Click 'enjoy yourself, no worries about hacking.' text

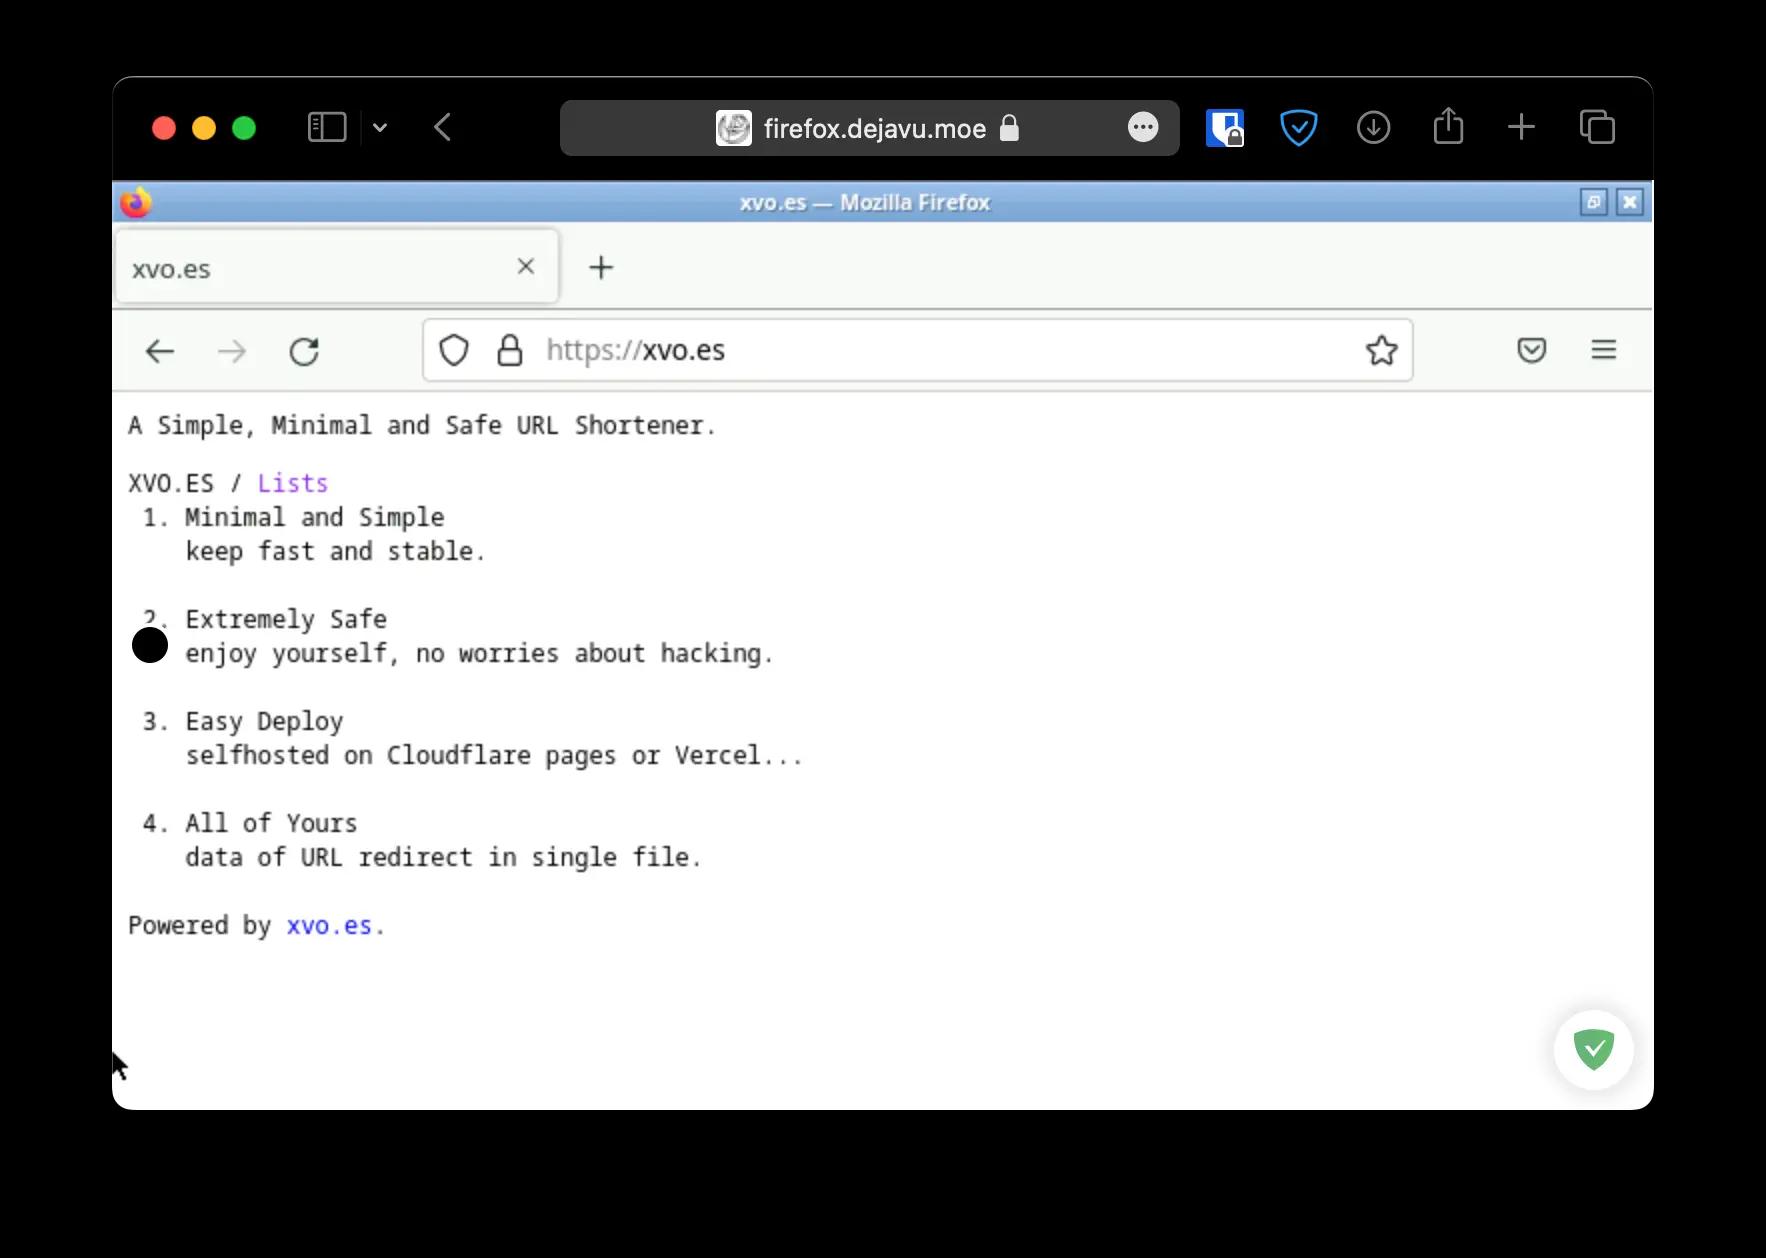pos(479,653)
